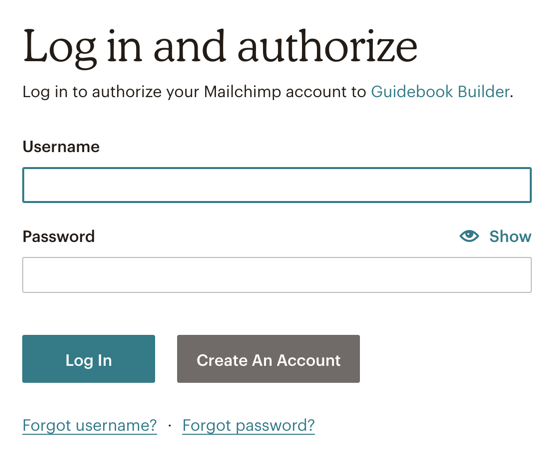
Task: Reset password through Forgot password?
Action: tap(248, 425)
